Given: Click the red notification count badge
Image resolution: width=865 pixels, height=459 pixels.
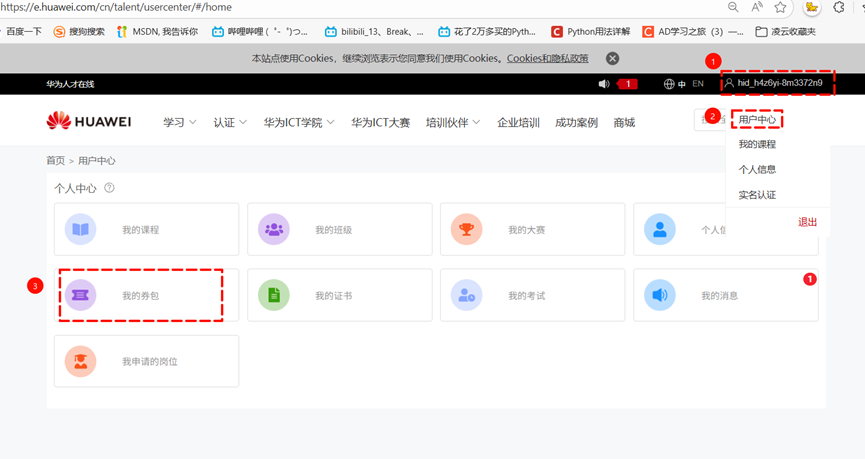Looking at the screenshot, I should pyautogui.click(x=627, y=84).
